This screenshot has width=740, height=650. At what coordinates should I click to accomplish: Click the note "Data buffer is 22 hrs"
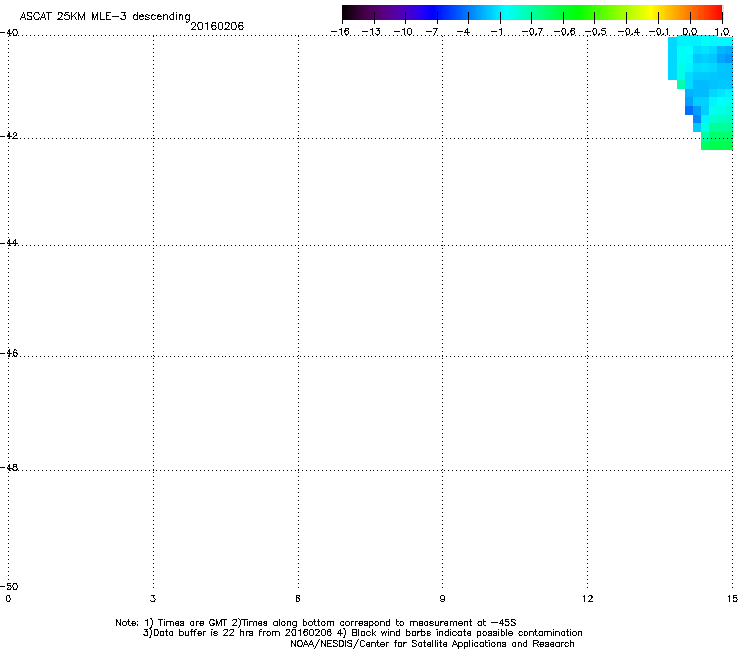click(199, 633)
